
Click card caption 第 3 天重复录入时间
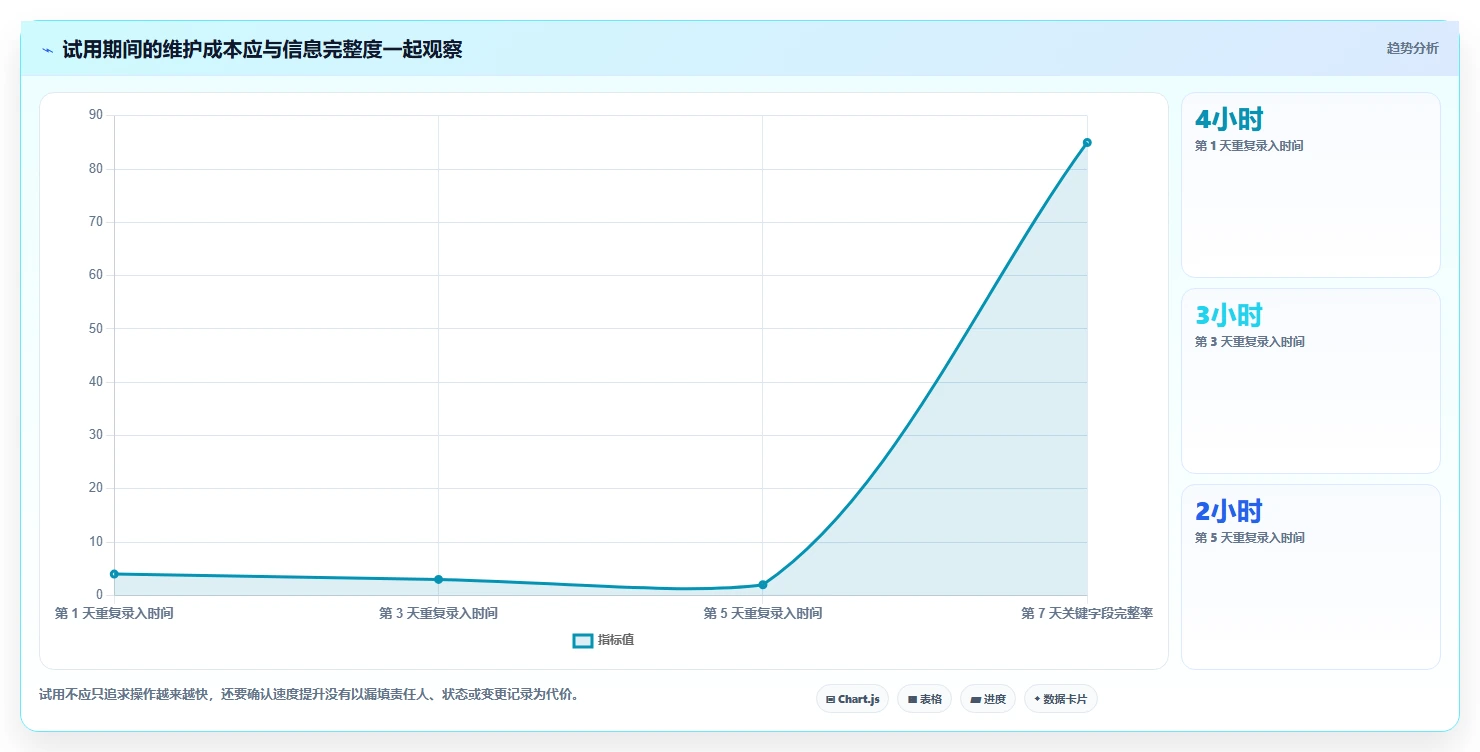1249,342
